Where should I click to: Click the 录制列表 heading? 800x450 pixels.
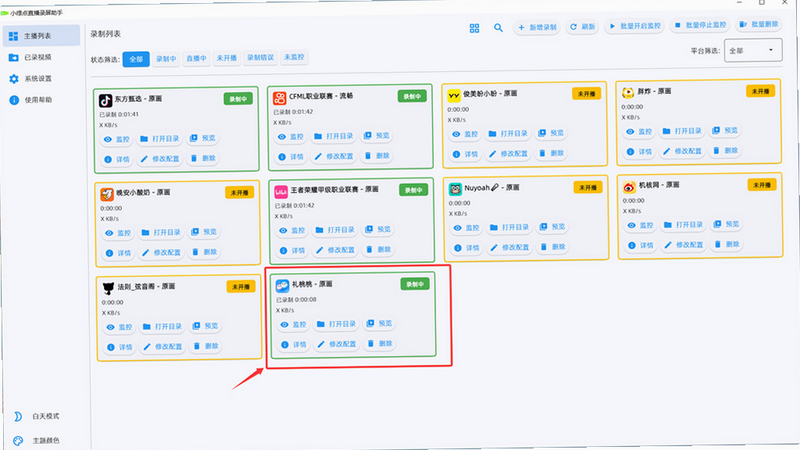coord(106,34)
